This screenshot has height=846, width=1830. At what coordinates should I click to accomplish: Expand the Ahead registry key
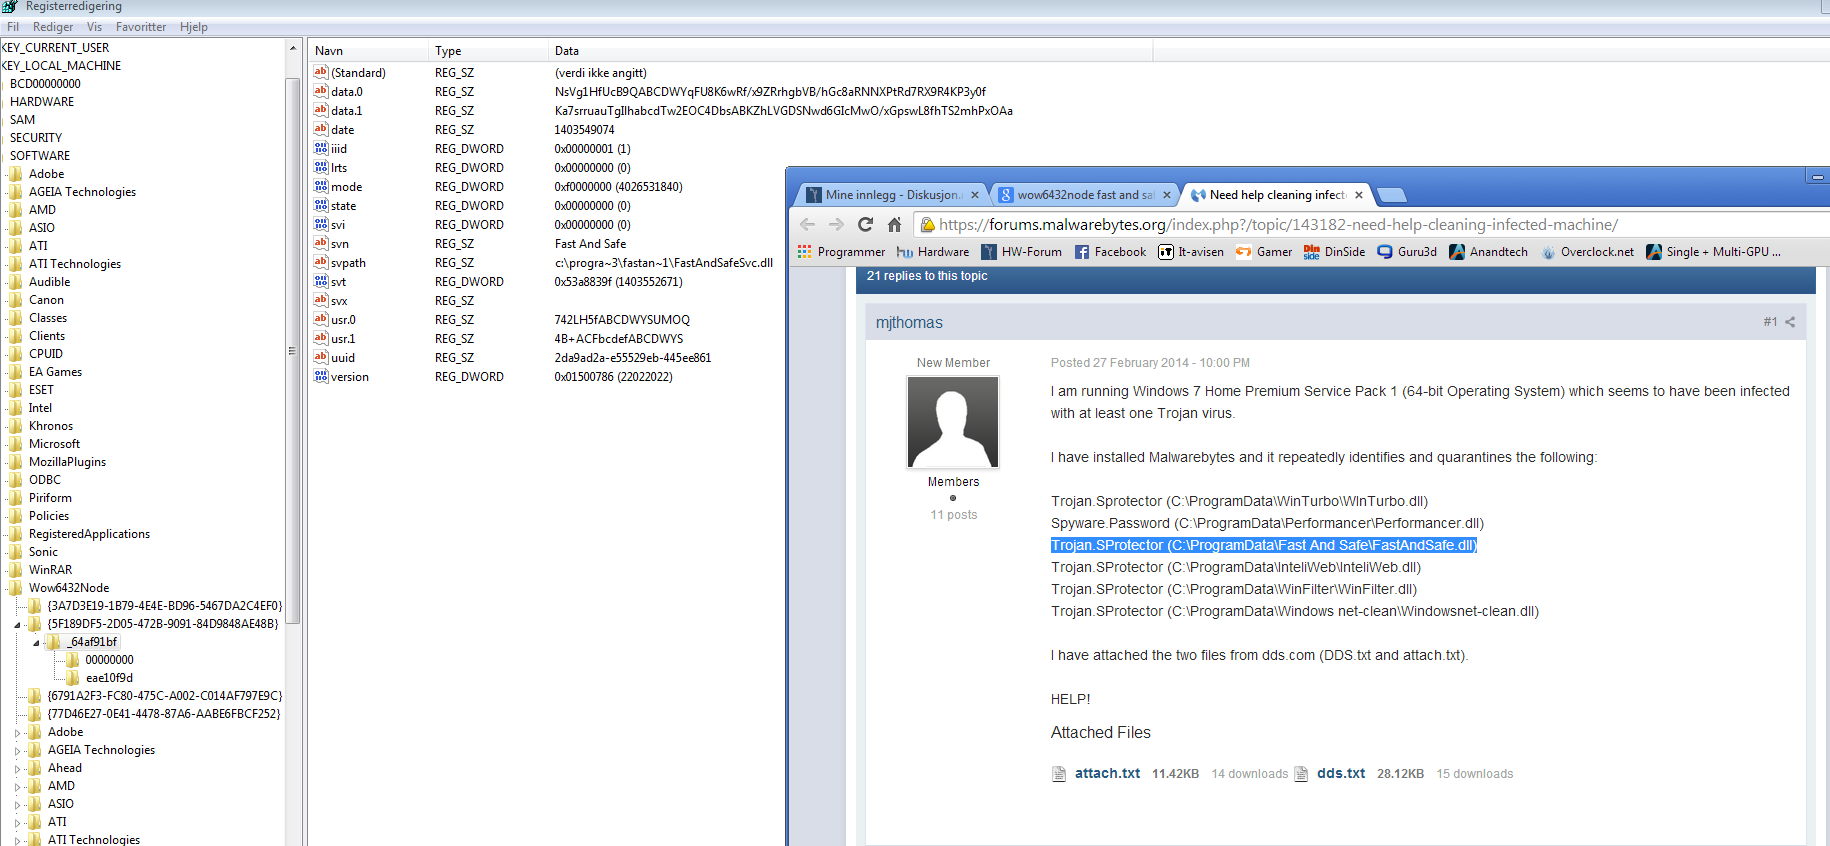[17, 768]
